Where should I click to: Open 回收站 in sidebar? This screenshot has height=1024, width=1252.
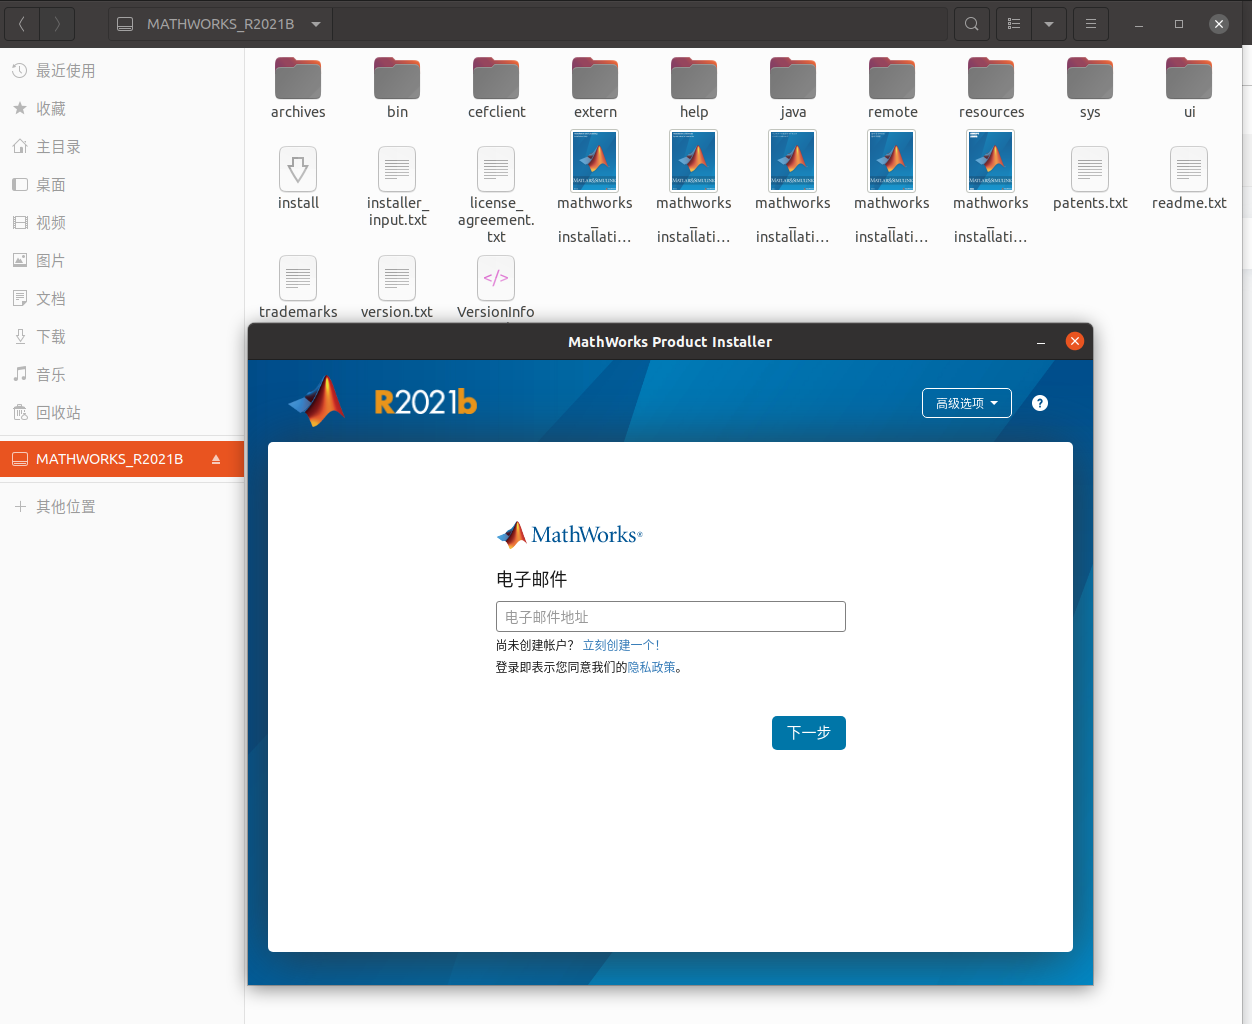click(122, 413)
